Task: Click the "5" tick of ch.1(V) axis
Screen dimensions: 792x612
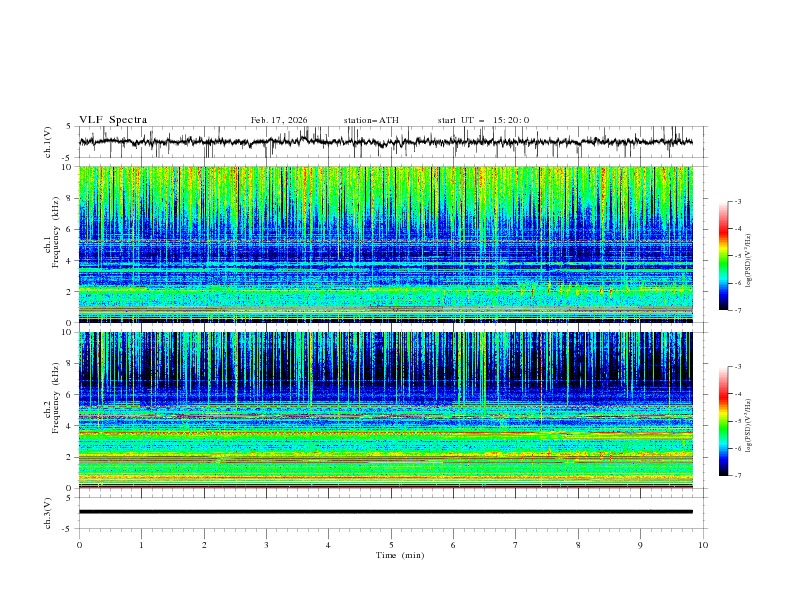Action: point(69,127)
